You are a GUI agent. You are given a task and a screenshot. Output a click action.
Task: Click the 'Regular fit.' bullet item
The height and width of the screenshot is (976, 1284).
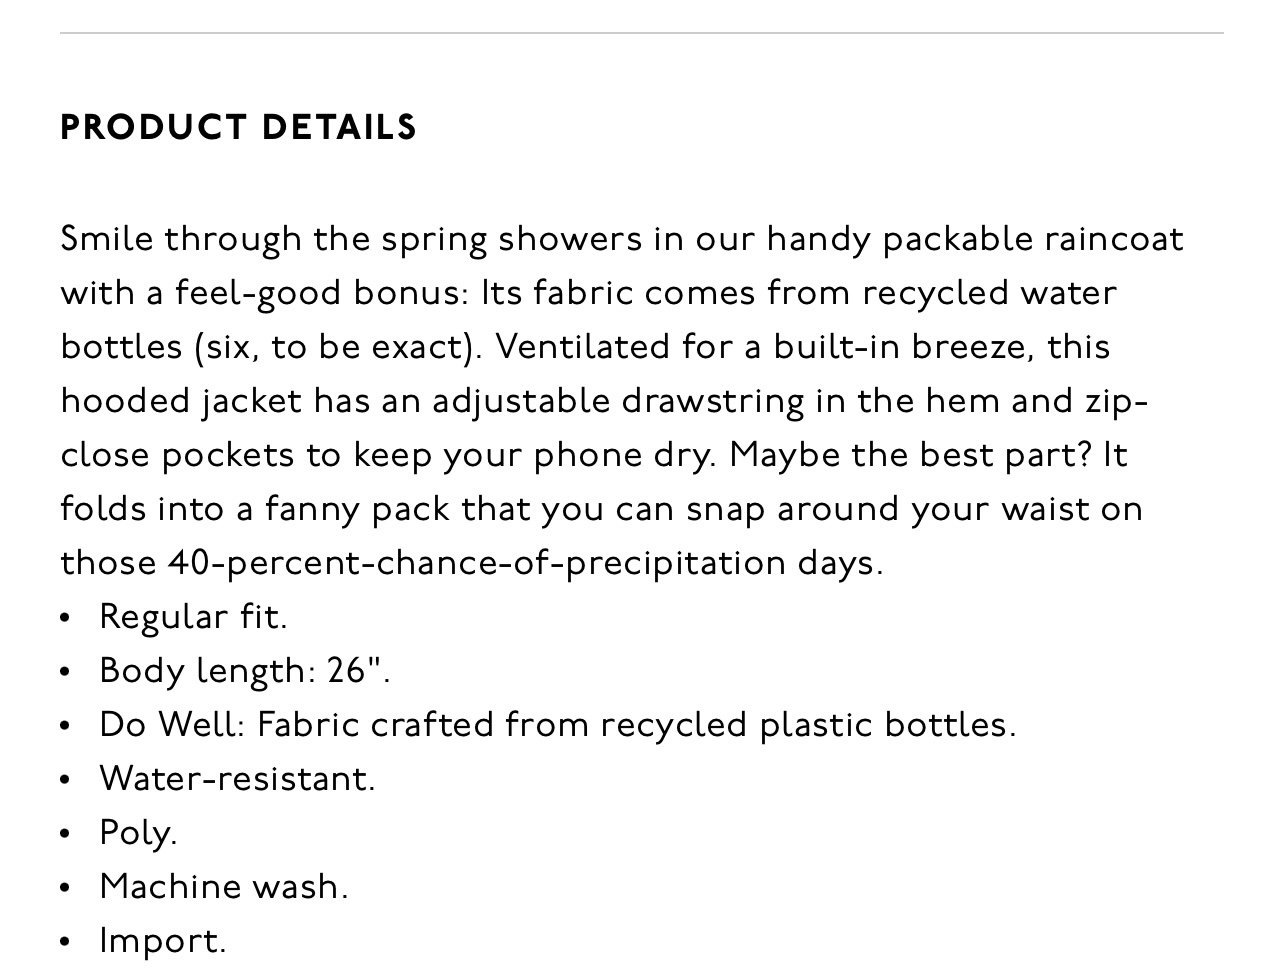(193, 616)
